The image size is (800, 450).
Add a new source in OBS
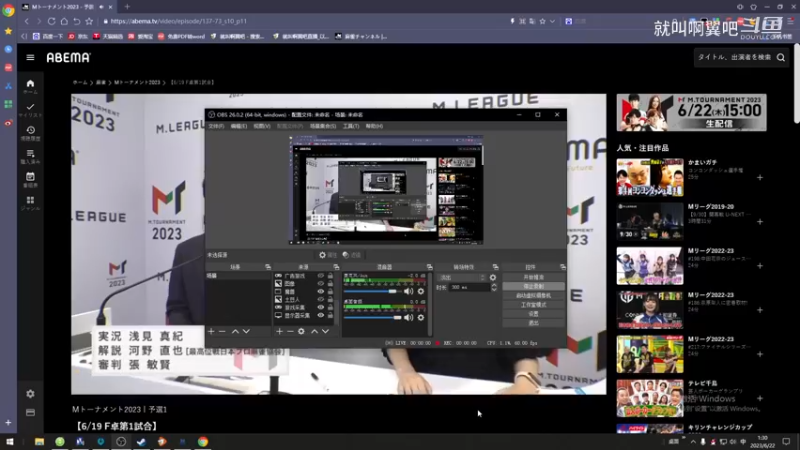point(279,332)
